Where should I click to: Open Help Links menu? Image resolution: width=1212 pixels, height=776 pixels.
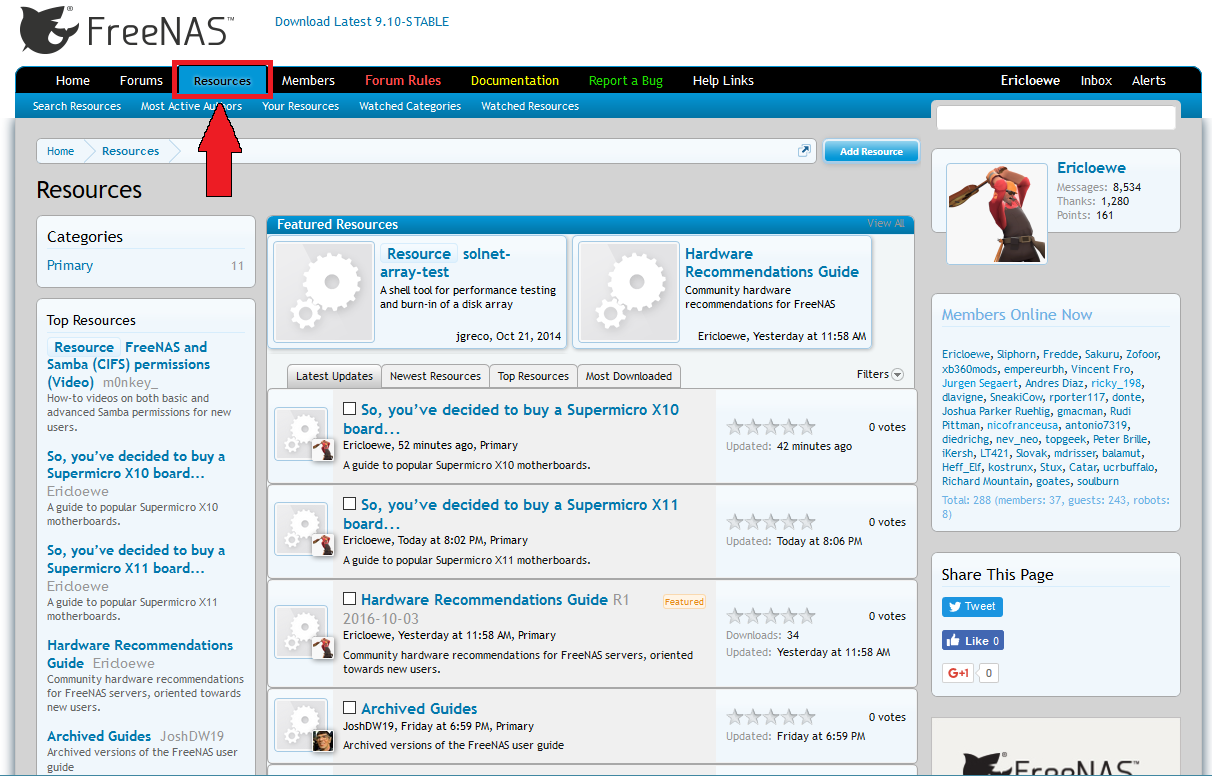(x=723, y=81)
